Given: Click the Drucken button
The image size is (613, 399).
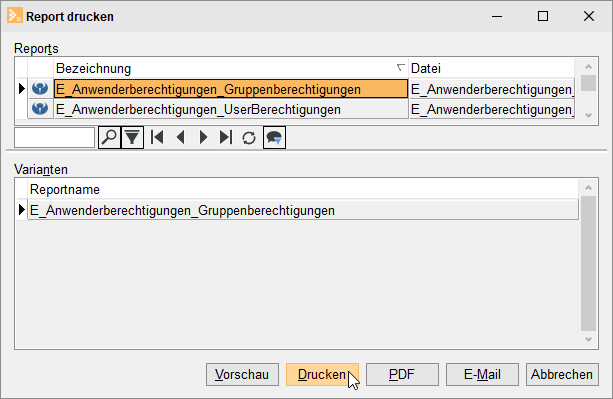Looking at the screenshot, I should tap(322, 374).
